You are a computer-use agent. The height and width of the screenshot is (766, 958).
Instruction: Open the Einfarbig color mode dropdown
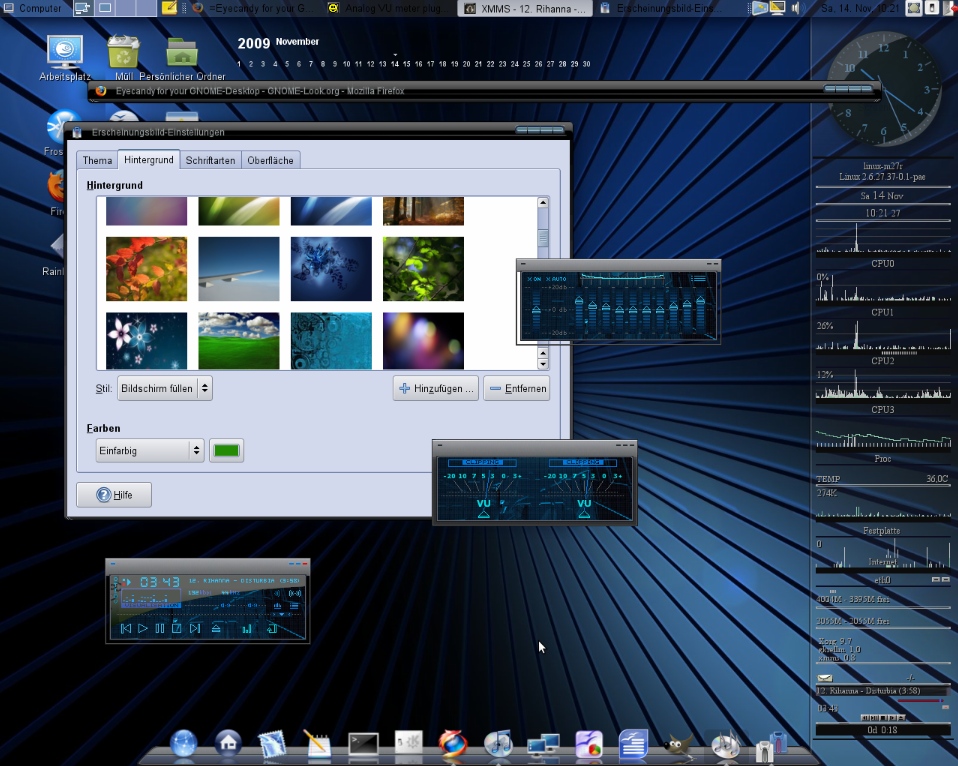(x=150, y=451)
